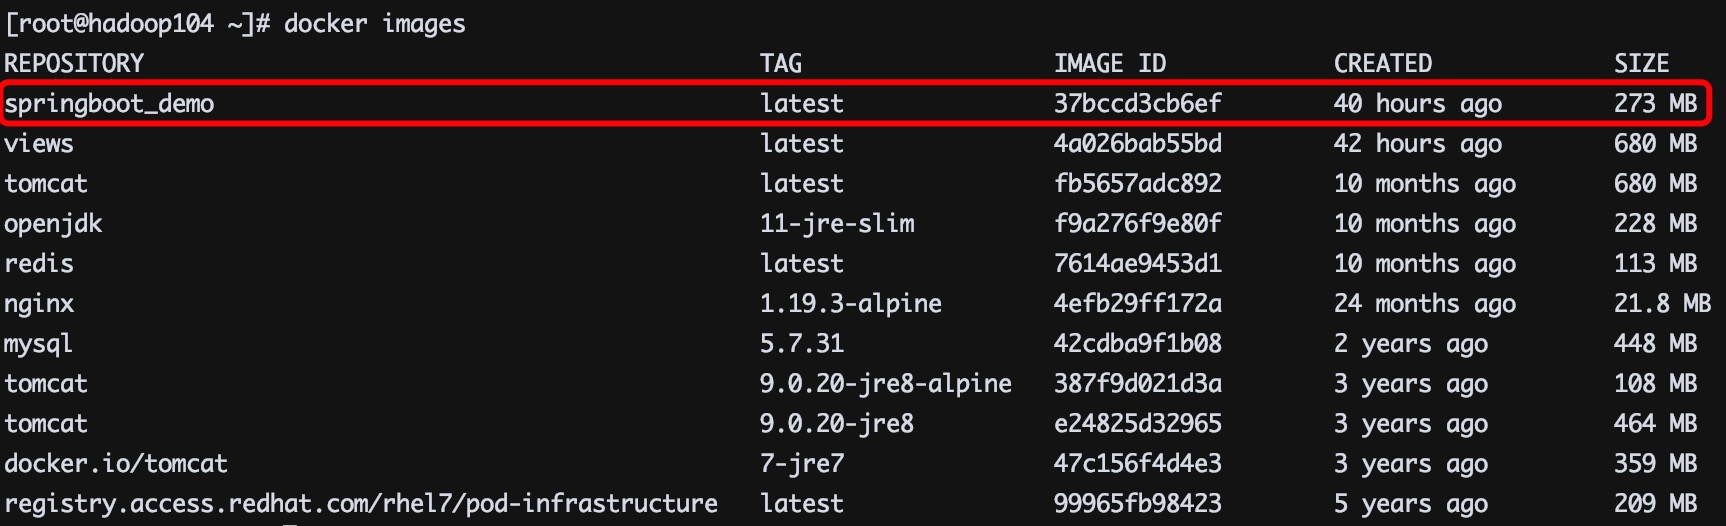The width and height of the screenshot is (1726, 526).
Task: Click the docker.io/tomcat repository name
Action: click(116, 464)
